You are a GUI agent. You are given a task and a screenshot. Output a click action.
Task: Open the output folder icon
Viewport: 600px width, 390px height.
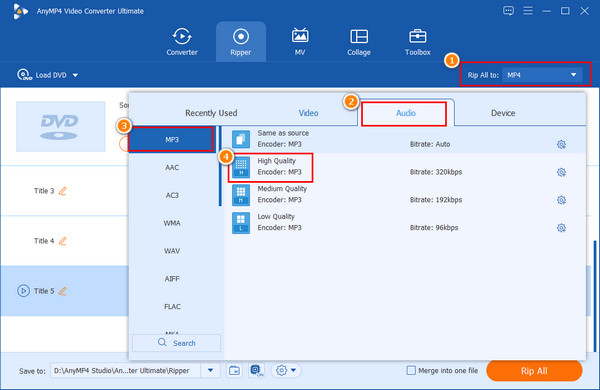pyautogui.click(x=234, y=370)
